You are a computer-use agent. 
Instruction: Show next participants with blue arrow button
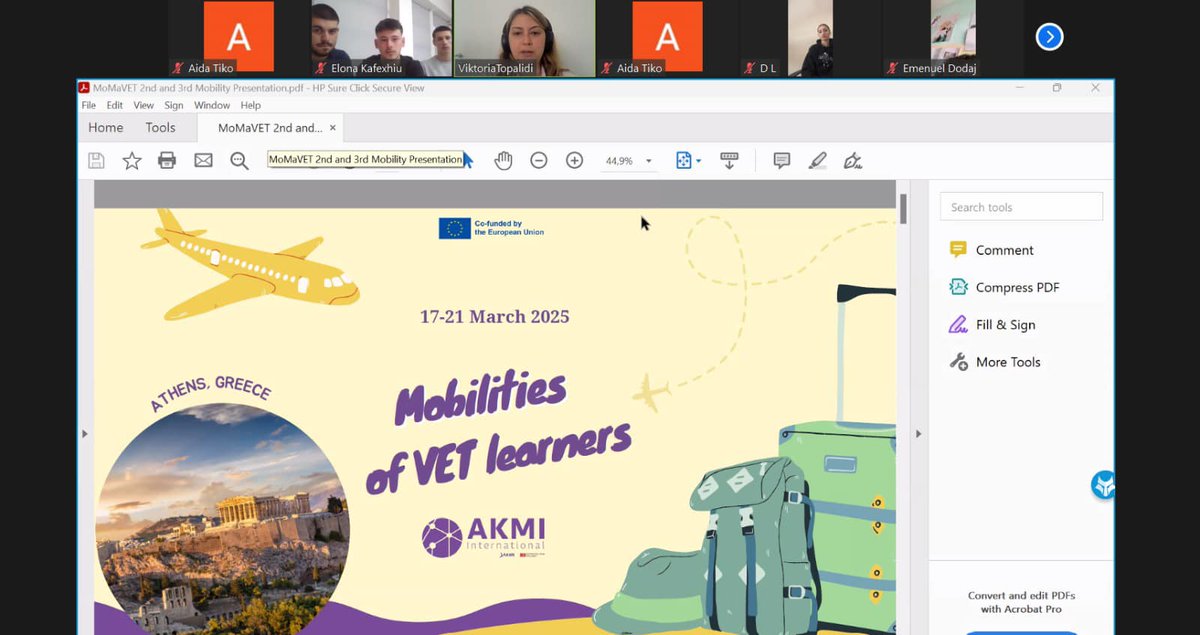(x=1048, y=37)
